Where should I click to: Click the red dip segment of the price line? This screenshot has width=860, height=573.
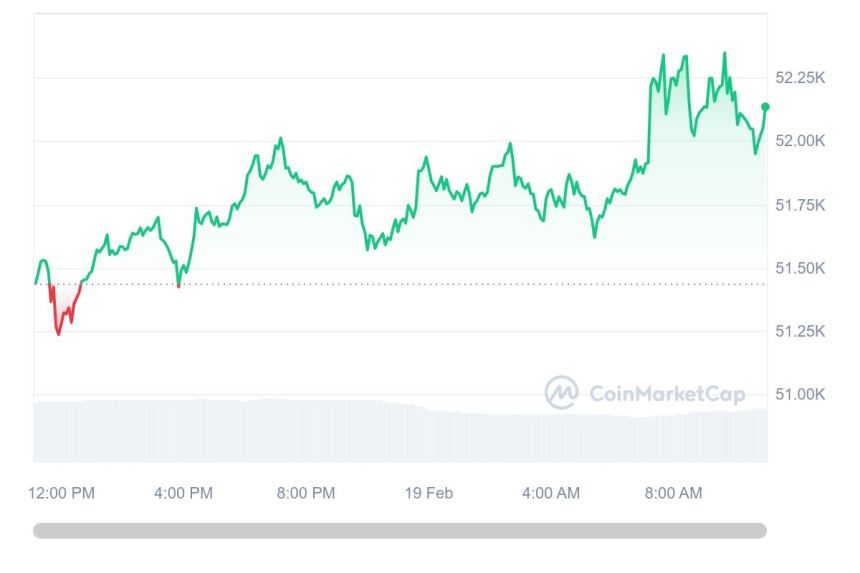coord(60,326)
